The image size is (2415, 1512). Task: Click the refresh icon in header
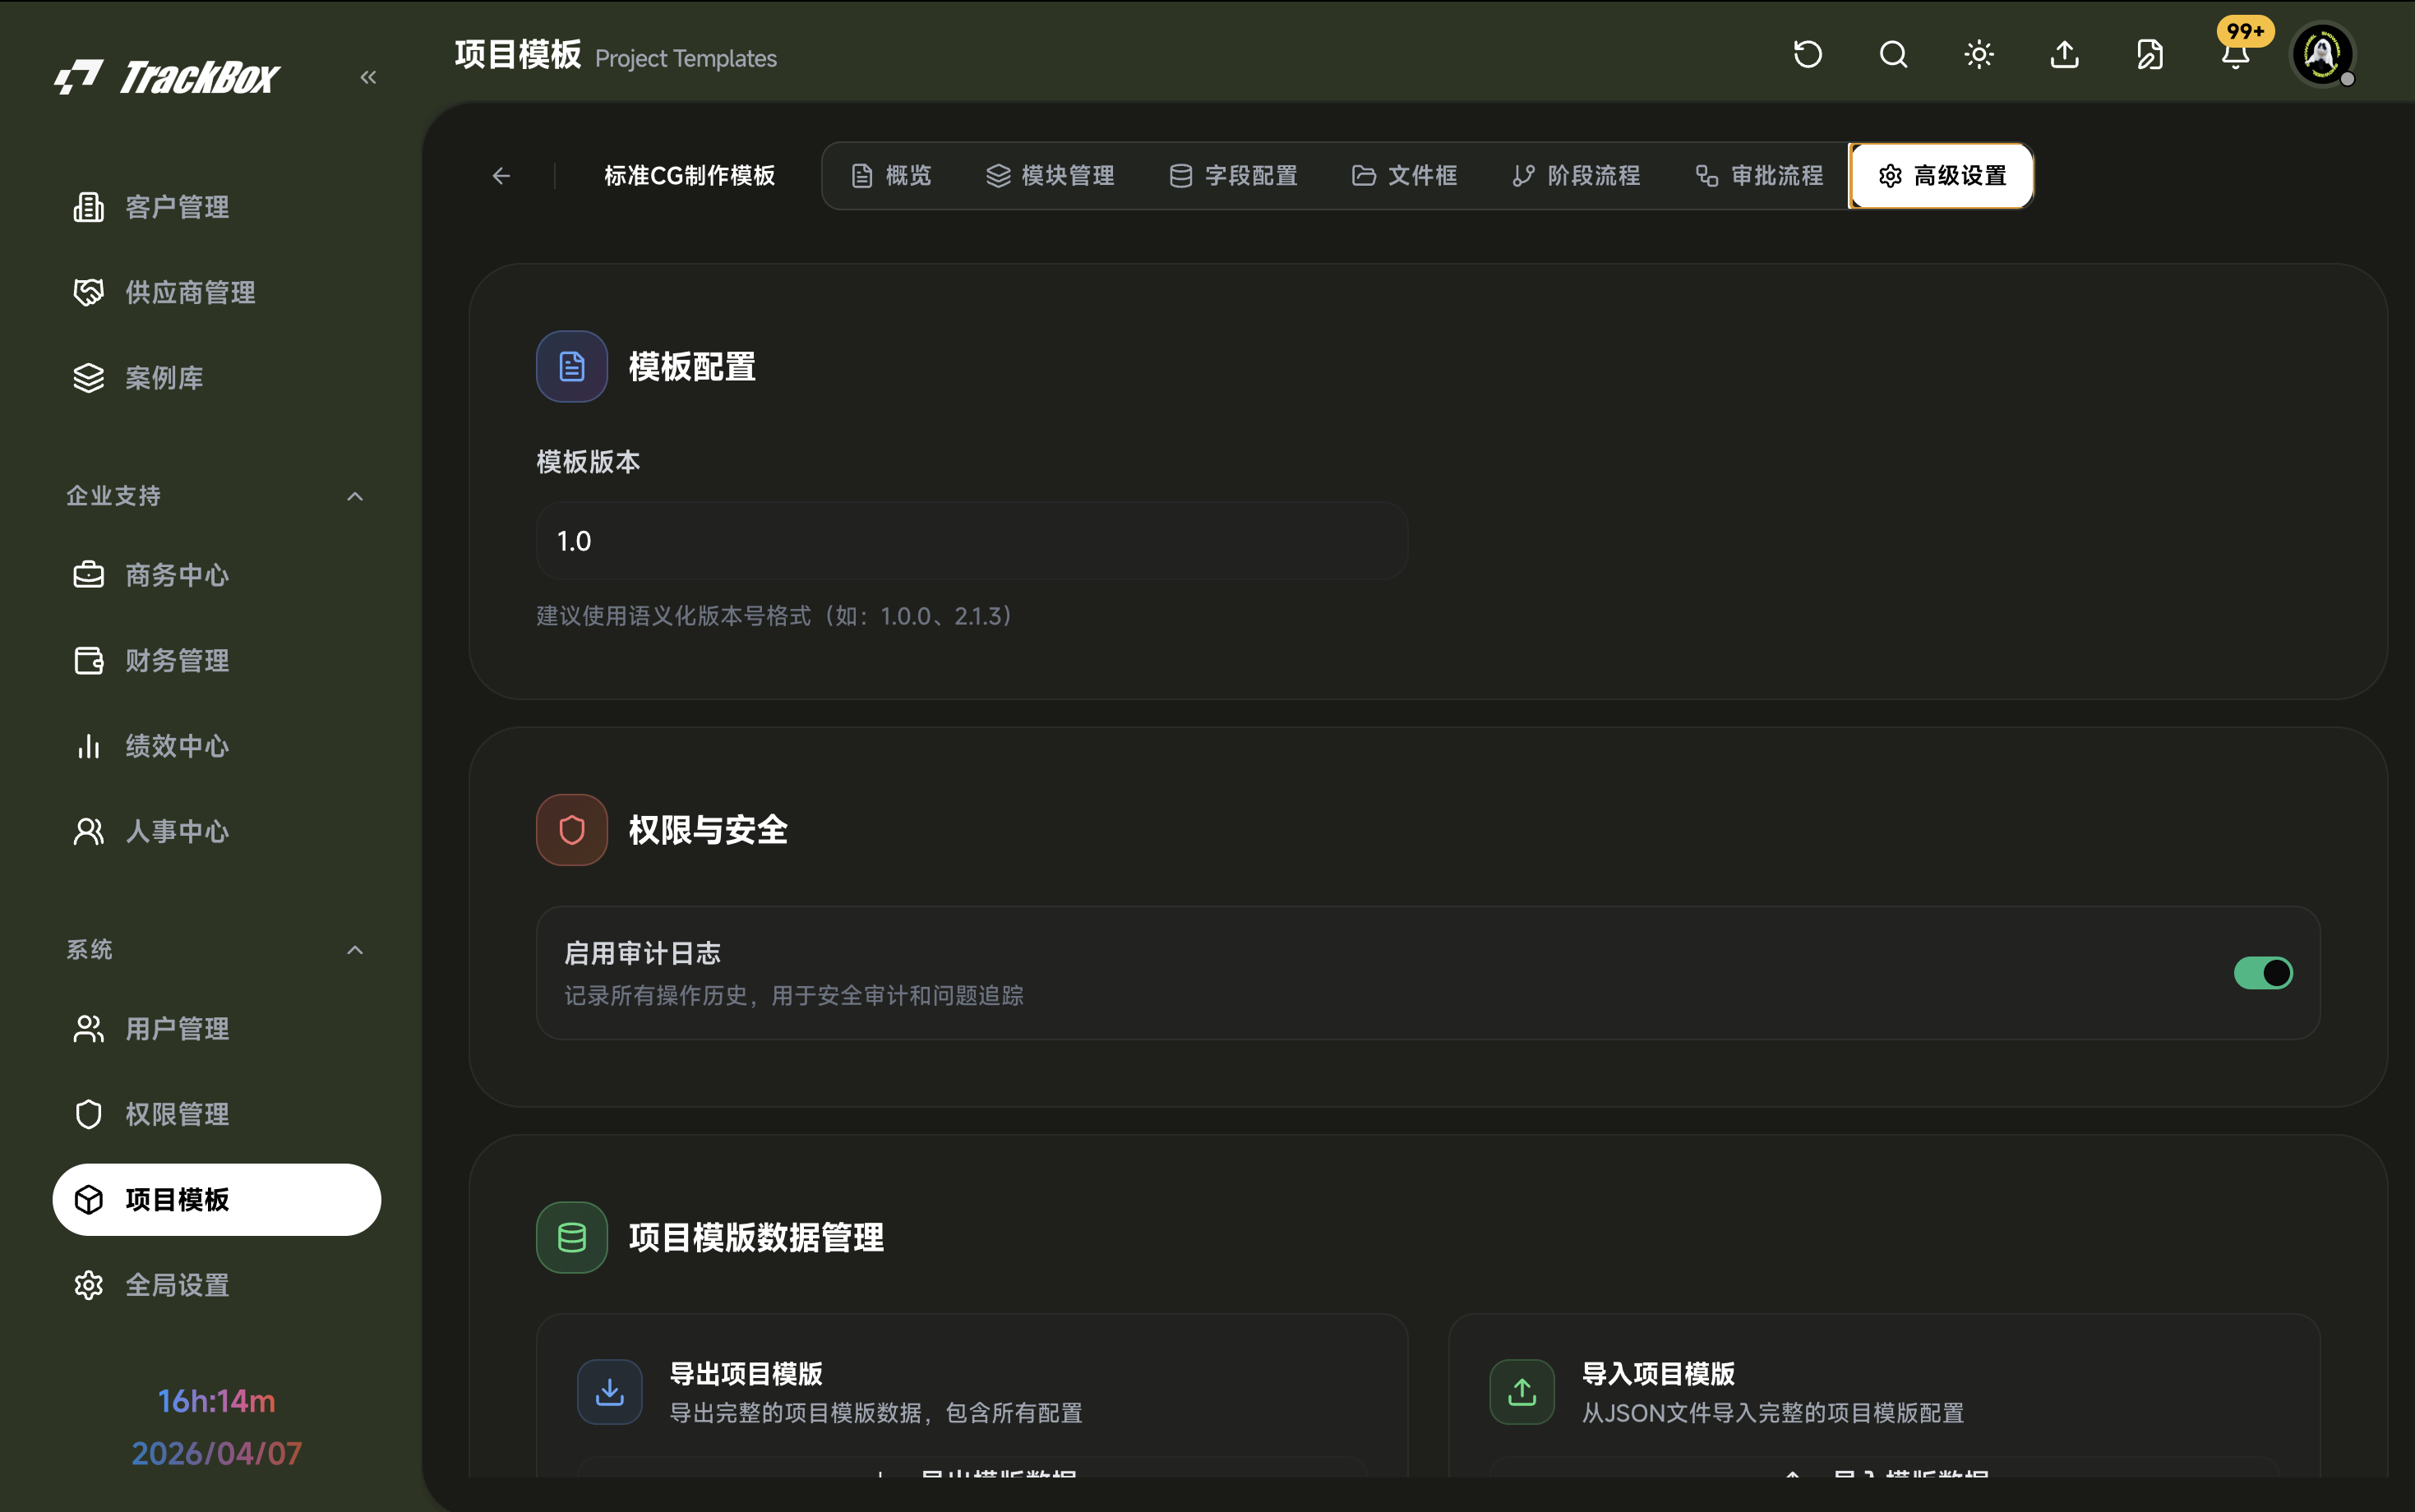click(x=1807, y=54)
